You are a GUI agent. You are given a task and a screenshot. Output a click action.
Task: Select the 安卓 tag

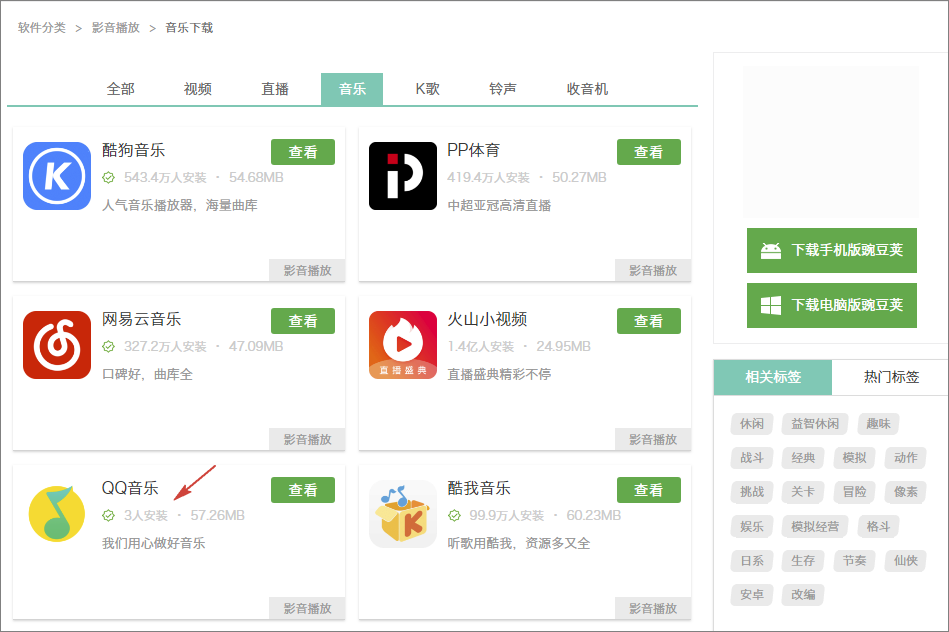[x=752, y=595]
